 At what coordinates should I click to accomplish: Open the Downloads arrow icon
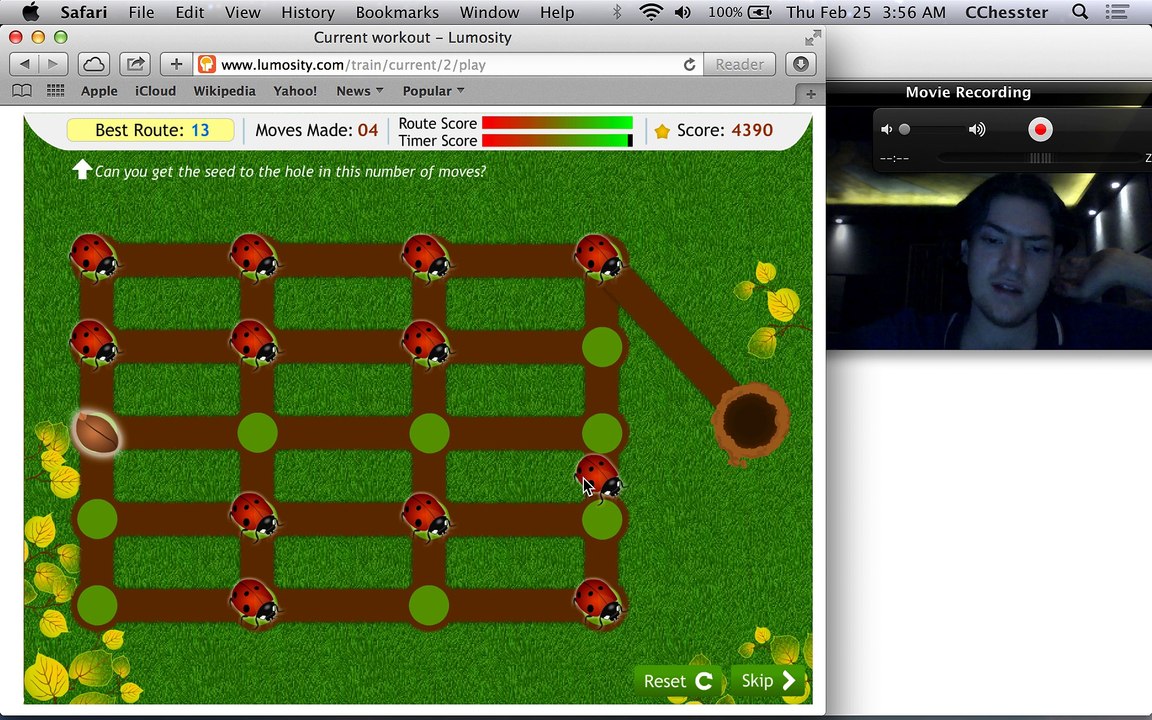coord(801,64)
